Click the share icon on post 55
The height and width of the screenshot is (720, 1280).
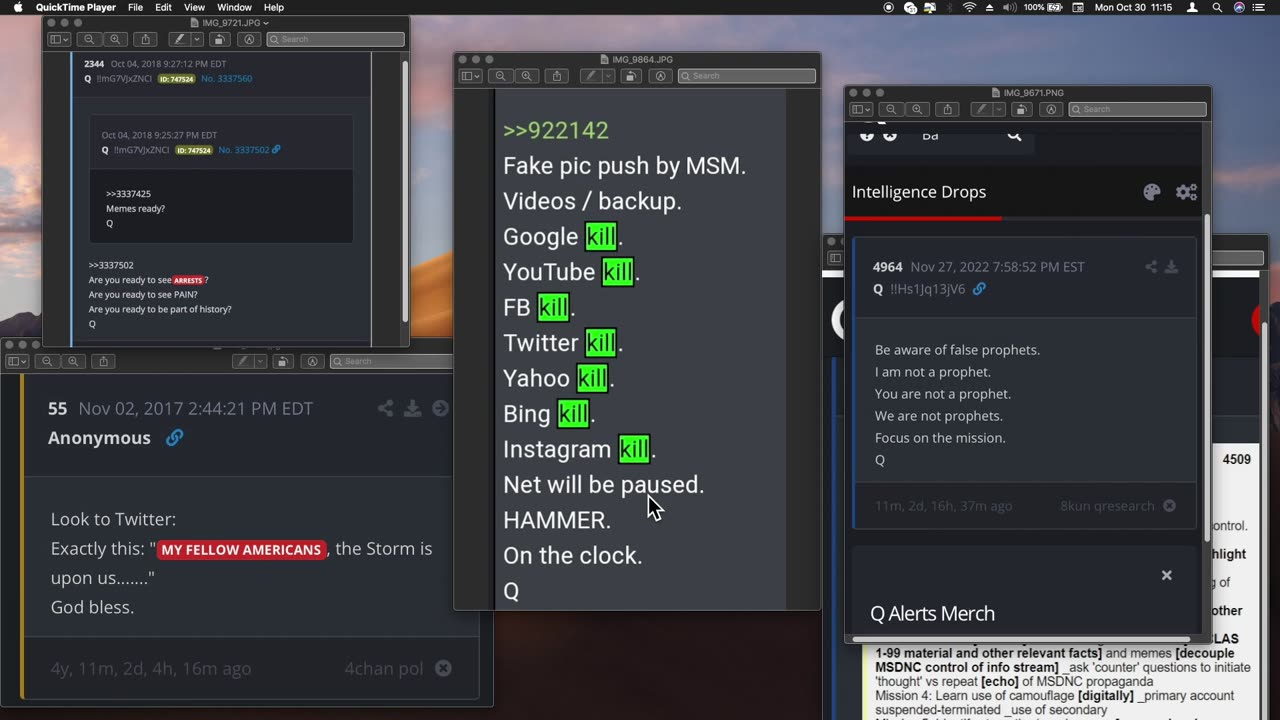385,408
